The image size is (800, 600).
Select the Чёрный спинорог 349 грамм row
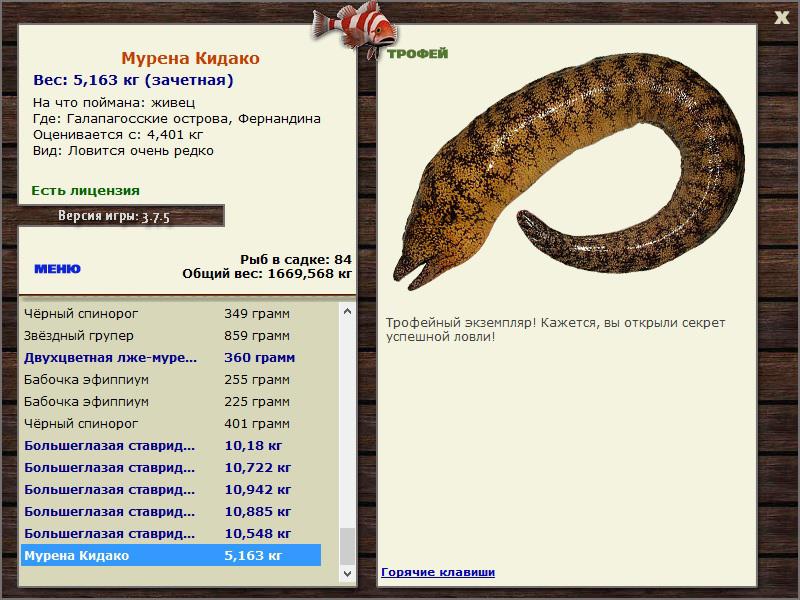tap(171, 313)
